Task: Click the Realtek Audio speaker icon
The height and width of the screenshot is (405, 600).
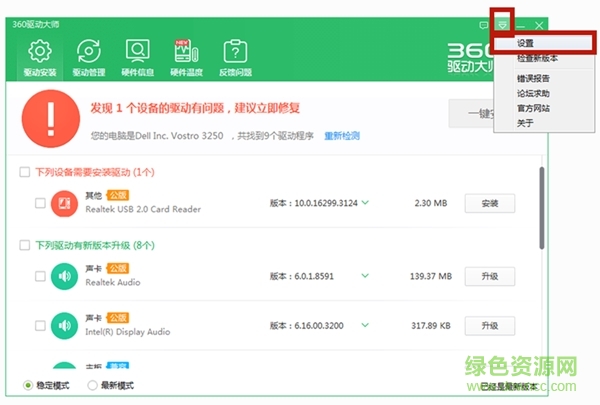Action: pos(64,275)
